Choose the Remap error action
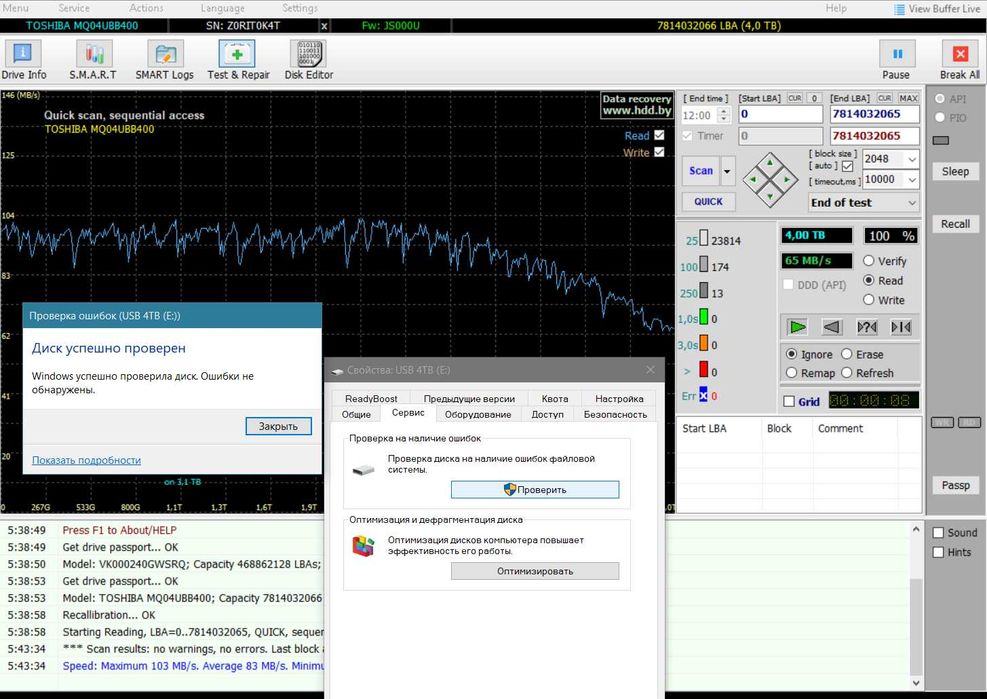 (792, 373)
